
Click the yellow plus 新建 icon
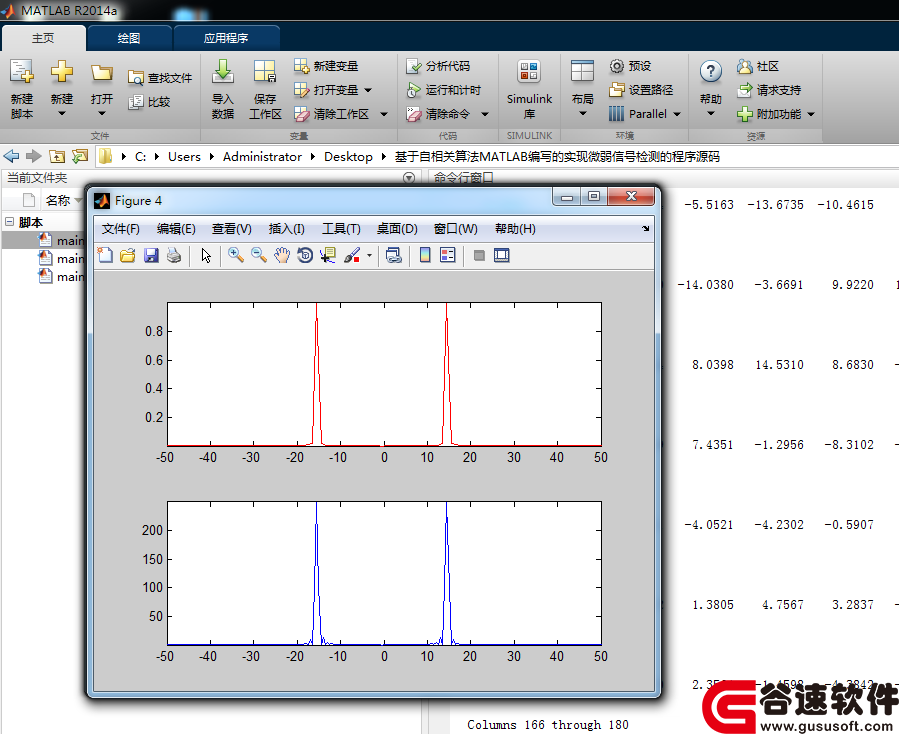[61, 72]
